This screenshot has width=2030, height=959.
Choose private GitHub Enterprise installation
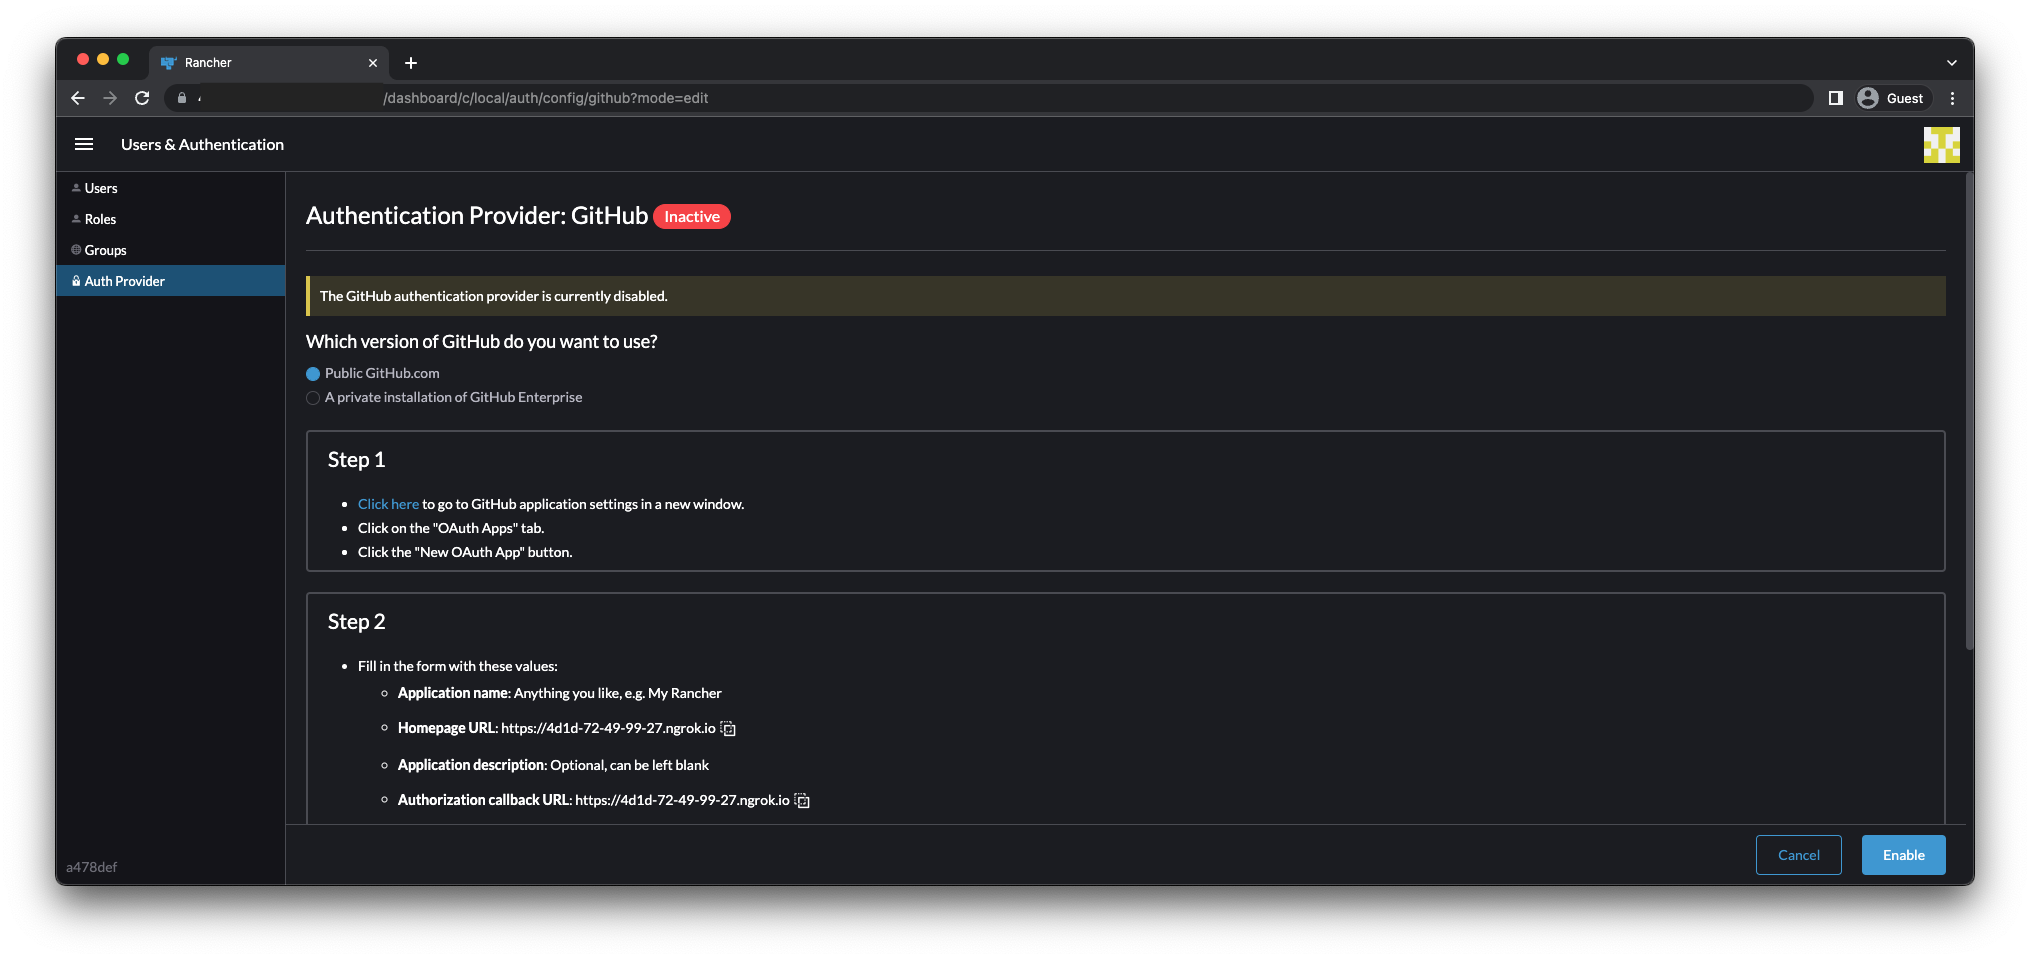pyautogui.click(x=313, y=397)
